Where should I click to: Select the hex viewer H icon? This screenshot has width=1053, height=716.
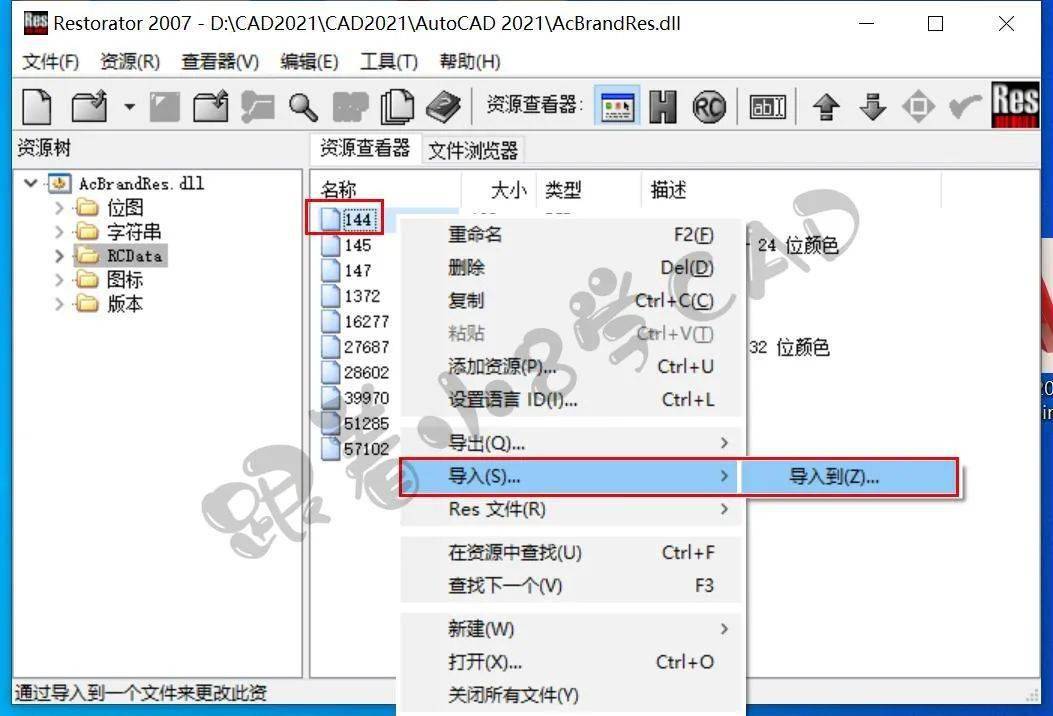tap(662, 105)
